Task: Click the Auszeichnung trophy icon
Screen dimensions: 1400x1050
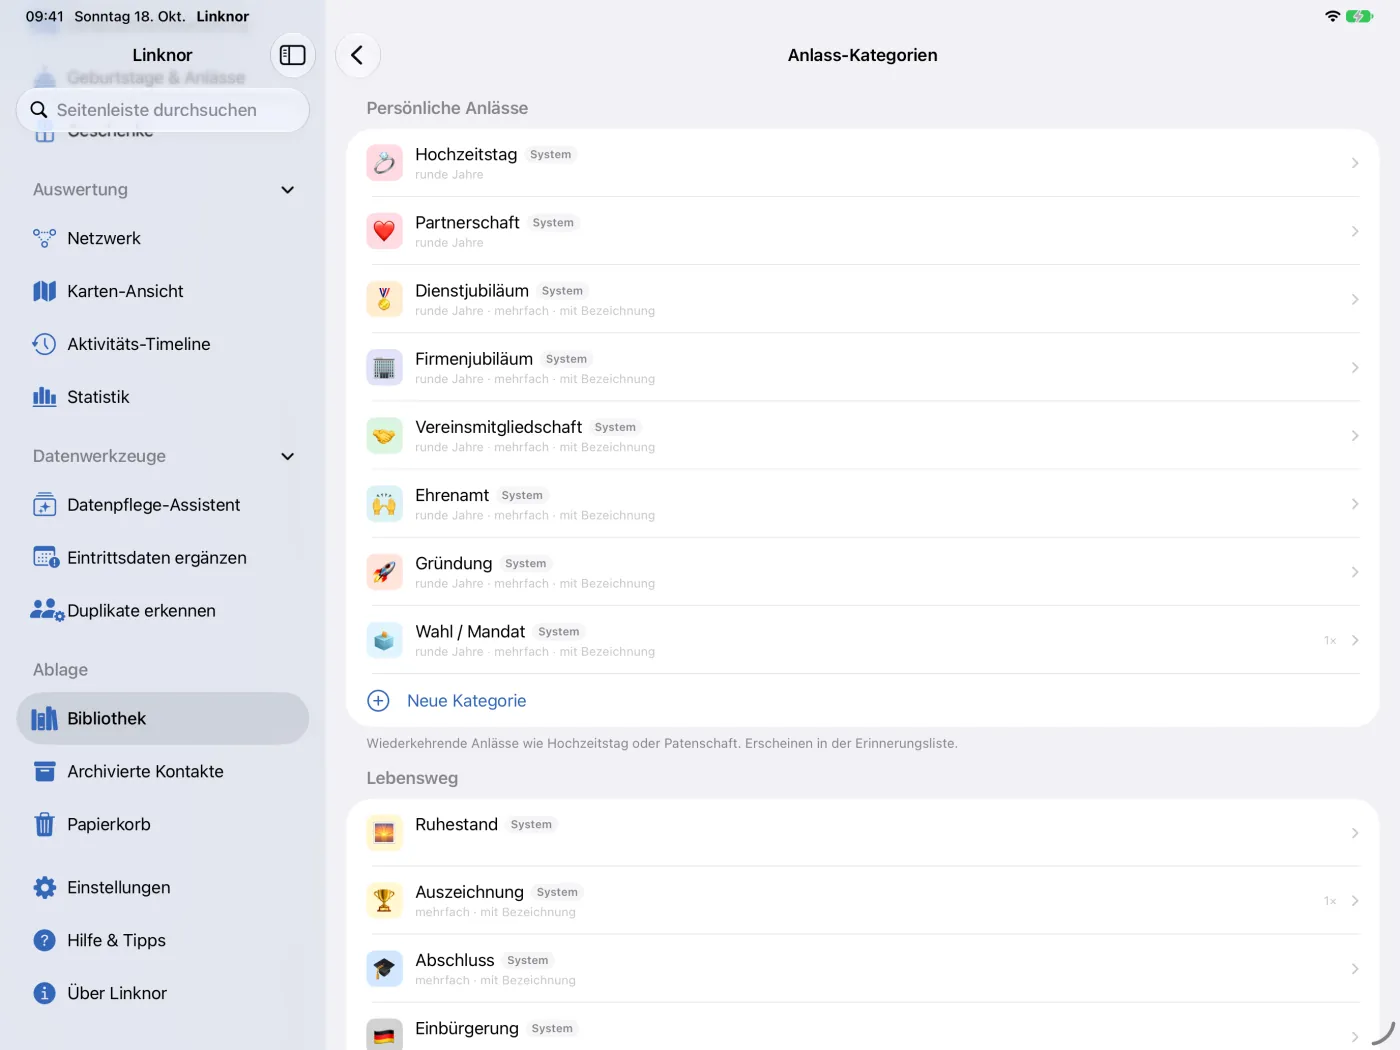Action: click(384, 901)
